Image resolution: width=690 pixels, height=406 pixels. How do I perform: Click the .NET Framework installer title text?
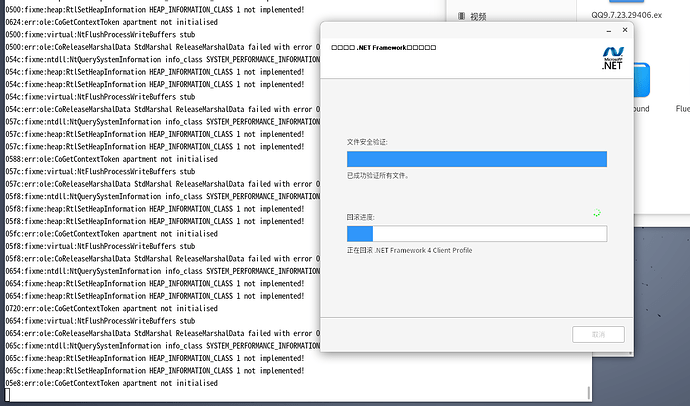pyautogui.click(x=383, y=48)
